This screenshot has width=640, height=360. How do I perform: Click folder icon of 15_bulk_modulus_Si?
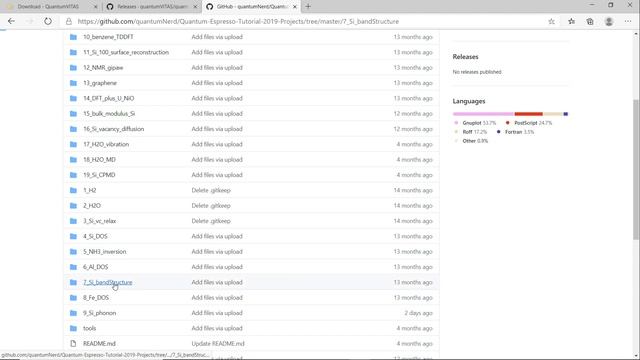click(x=73, y=113)
